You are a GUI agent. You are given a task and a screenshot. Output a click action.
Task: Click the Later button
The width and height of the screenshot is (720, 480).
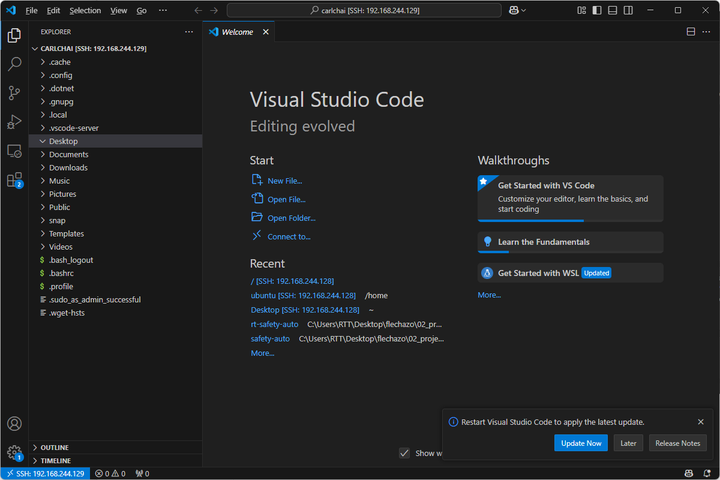coord(628,443)
